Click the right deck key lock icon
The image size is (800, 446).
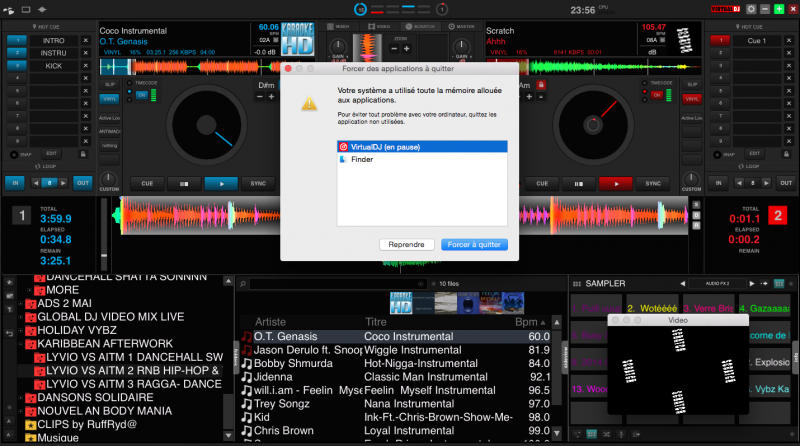(x=541, y=85)
